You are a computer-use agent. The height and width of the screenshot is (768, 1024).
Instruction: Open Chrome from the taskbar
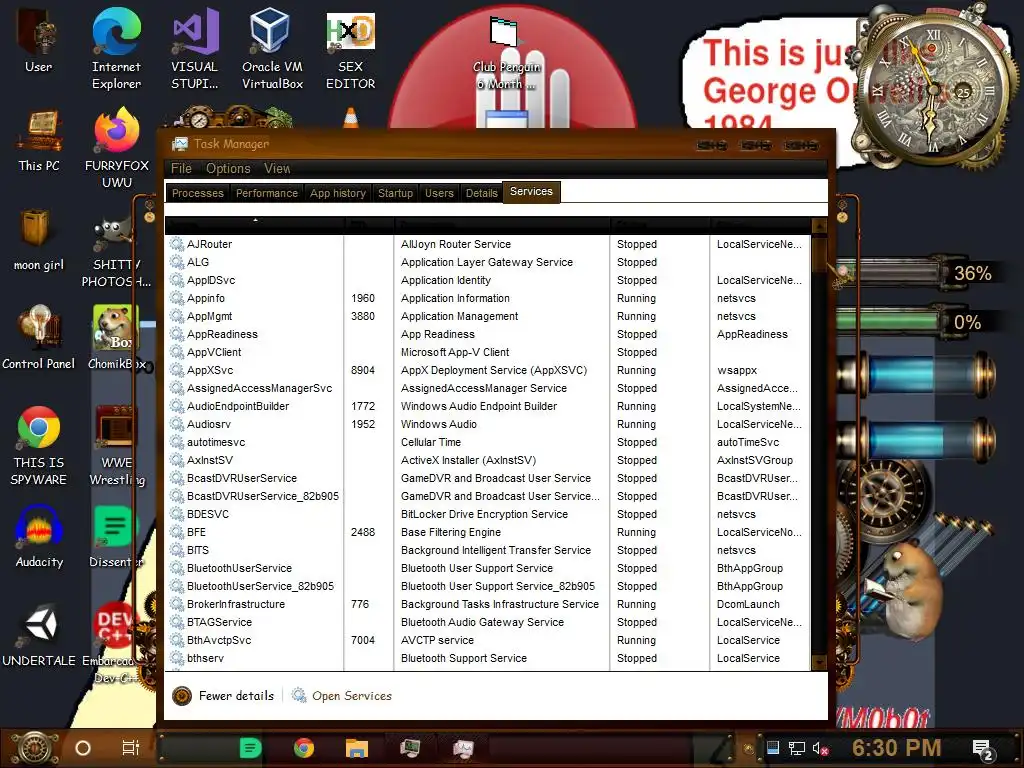pos(304,748)
